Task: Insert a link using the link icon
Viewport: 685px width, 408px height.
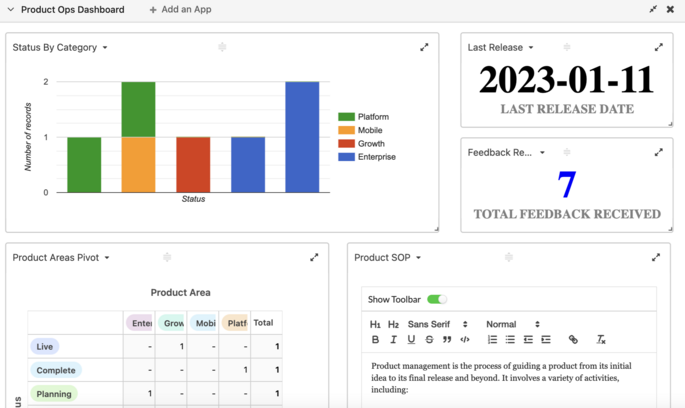Action: [573, 340]
